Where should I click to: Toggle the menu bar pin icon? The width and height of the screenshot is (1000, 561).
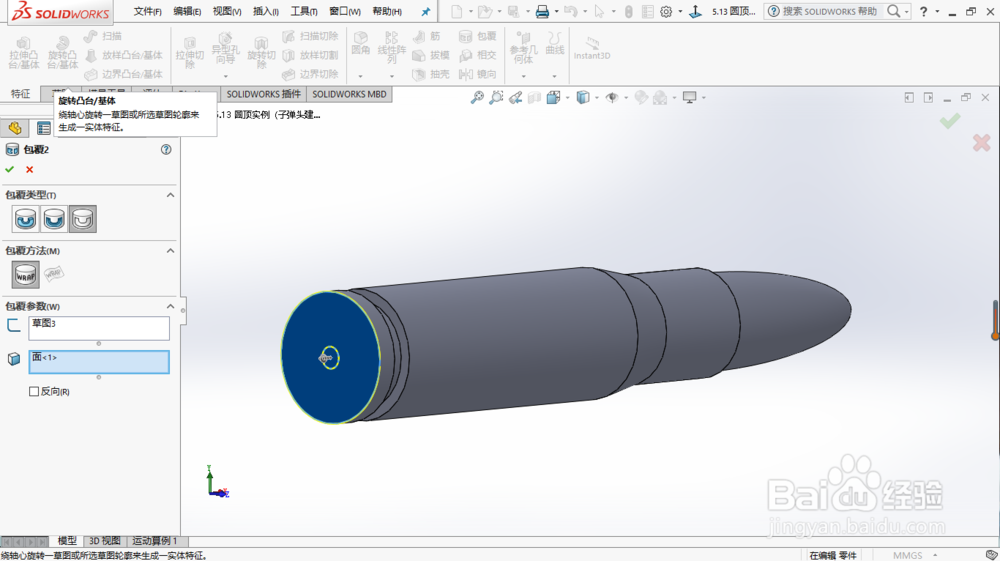[426, 11]
